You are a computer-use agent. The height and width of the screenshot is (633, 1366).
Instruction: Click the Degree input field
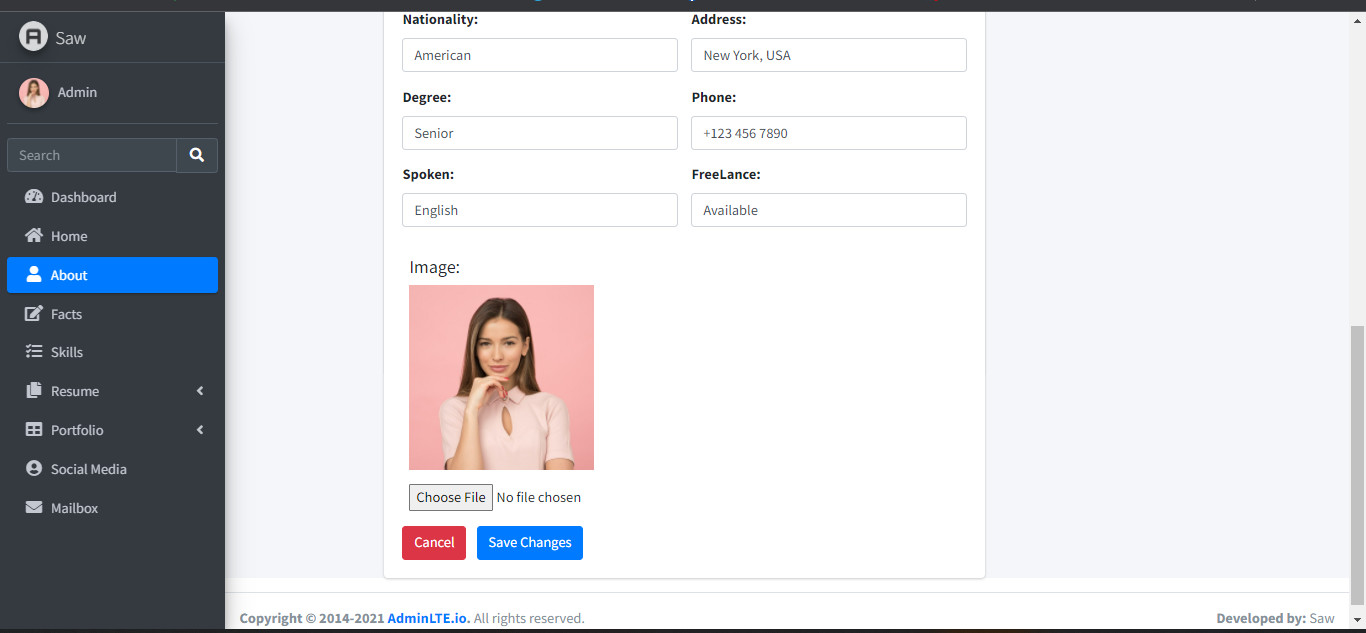point(540,133)
